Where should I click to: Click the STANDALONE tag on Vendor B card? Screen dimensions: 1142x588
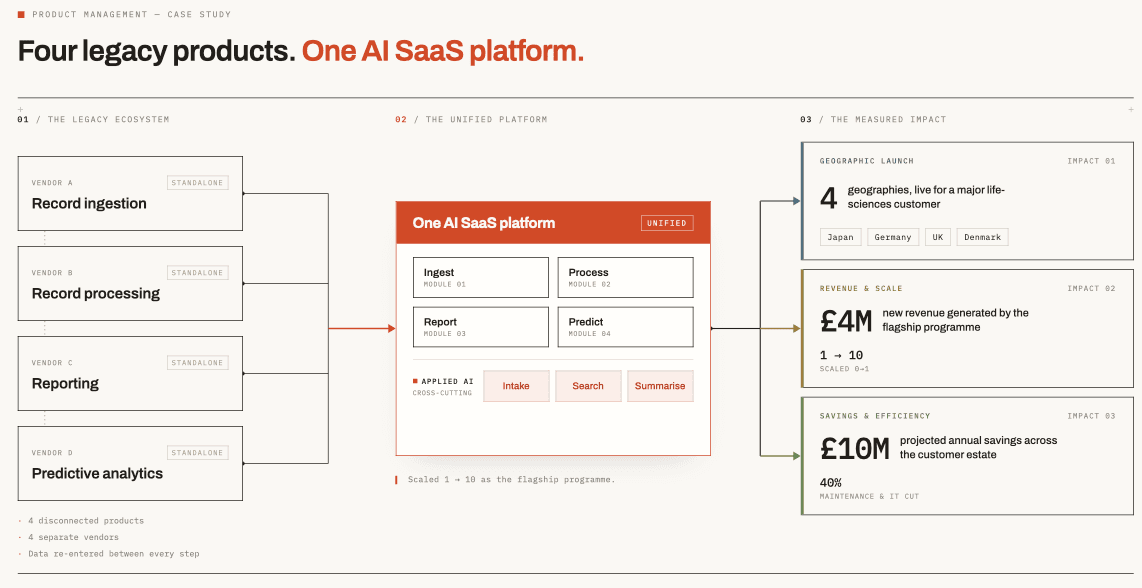pyautogui.click(x=197, y=273)
